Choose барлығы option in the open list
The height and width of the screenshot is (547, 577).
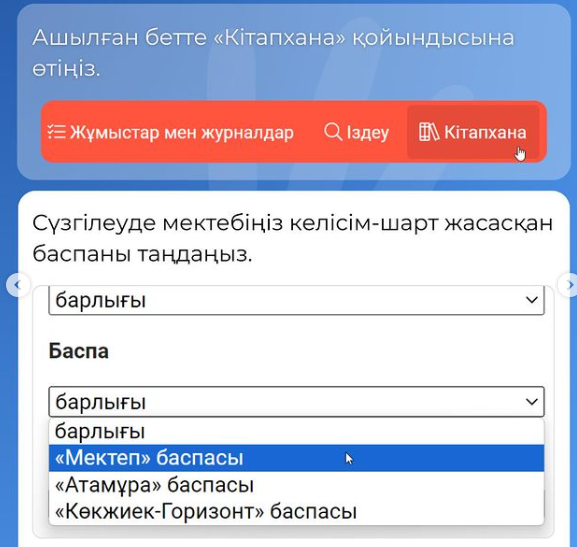point(296,431)
